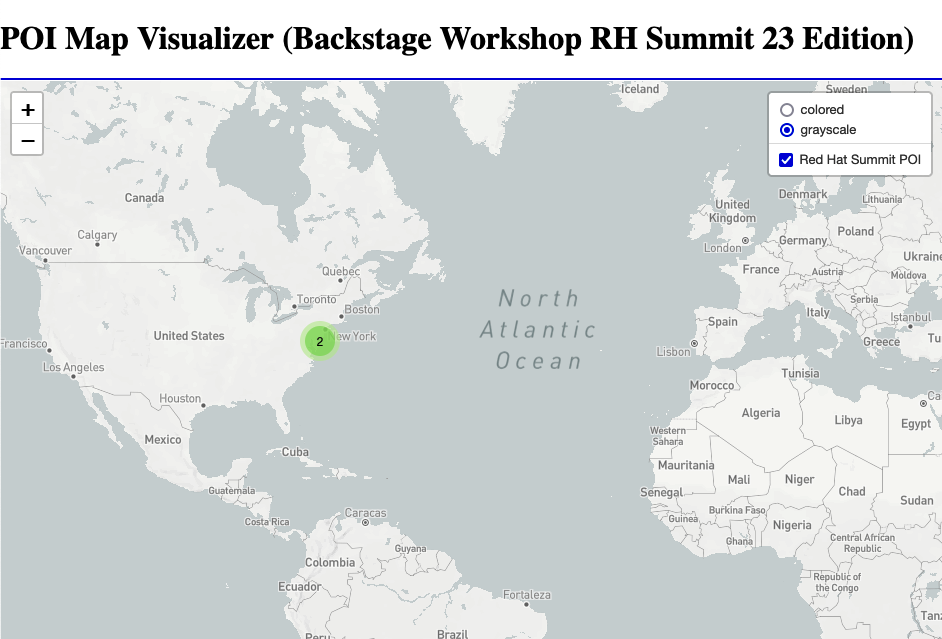Screen dimensions: 942x639
Task: Click the Red Hat Summit POI label
Action: click(x=859, y=160)
